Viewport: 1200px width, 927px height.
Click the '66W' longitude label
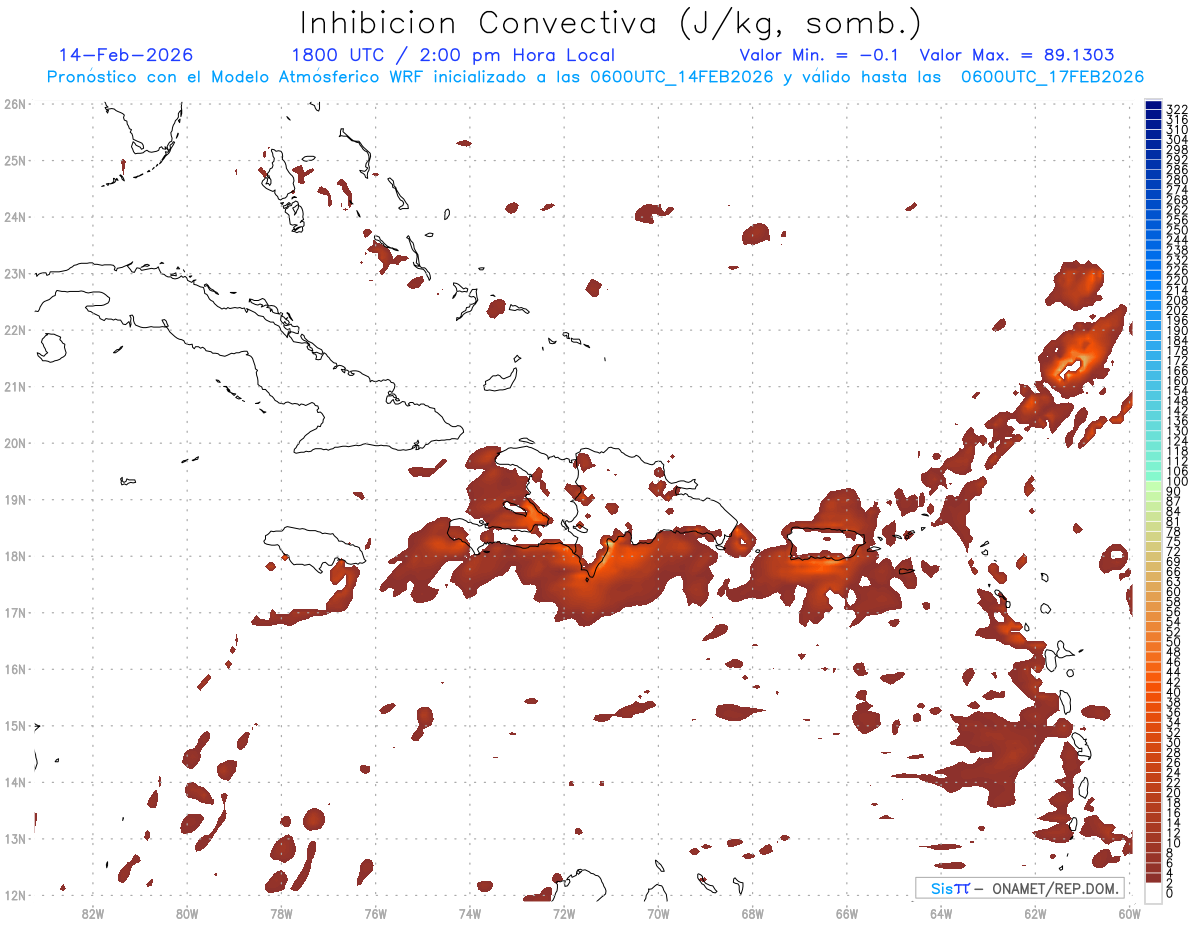pos(847,913)
